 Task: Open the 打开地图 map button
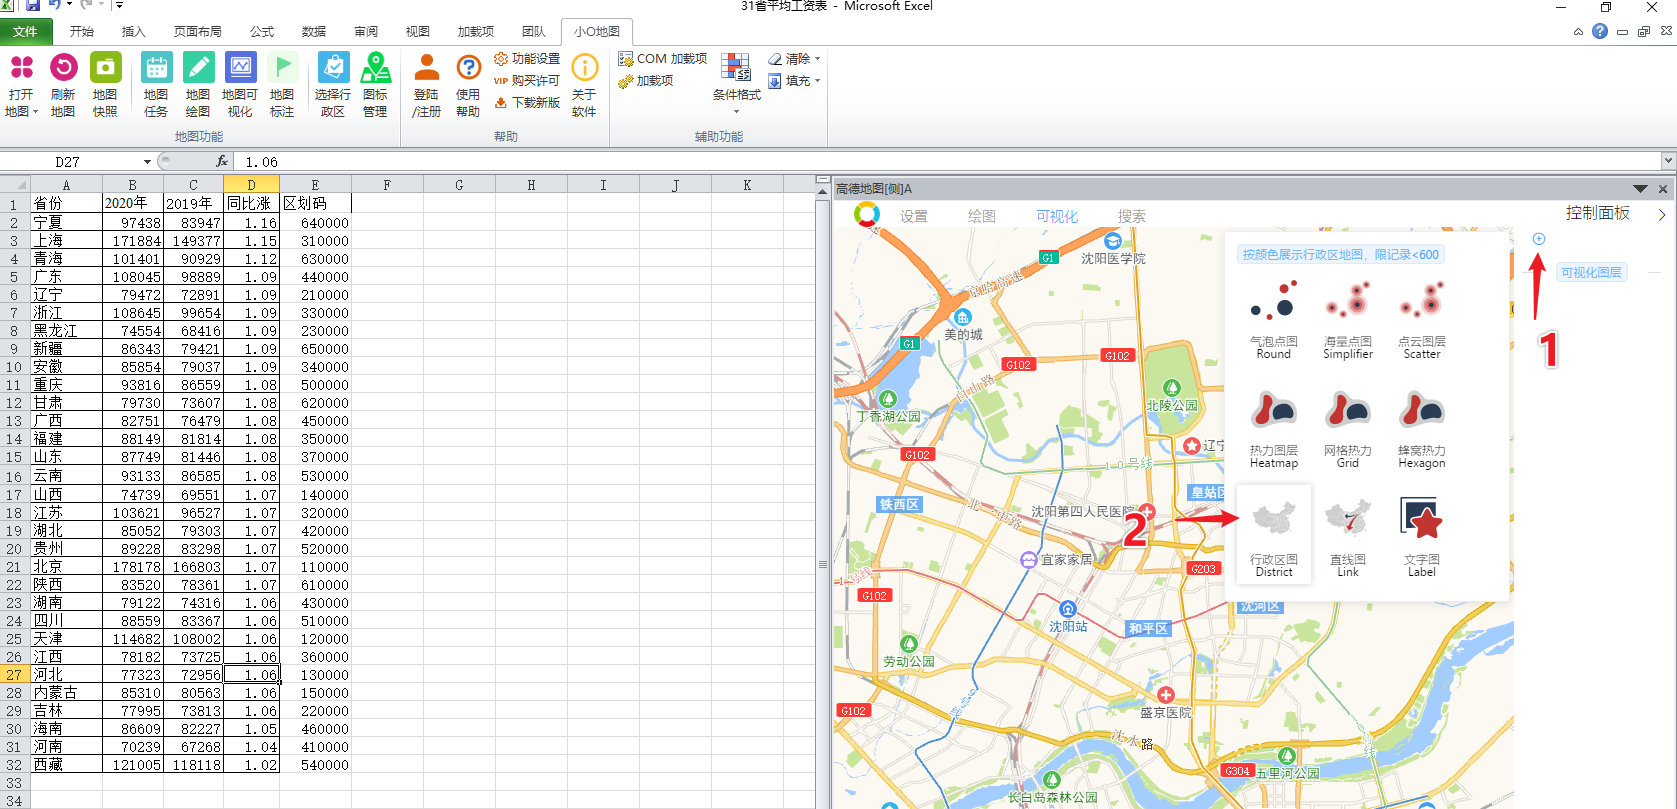(x=21, y=86)
